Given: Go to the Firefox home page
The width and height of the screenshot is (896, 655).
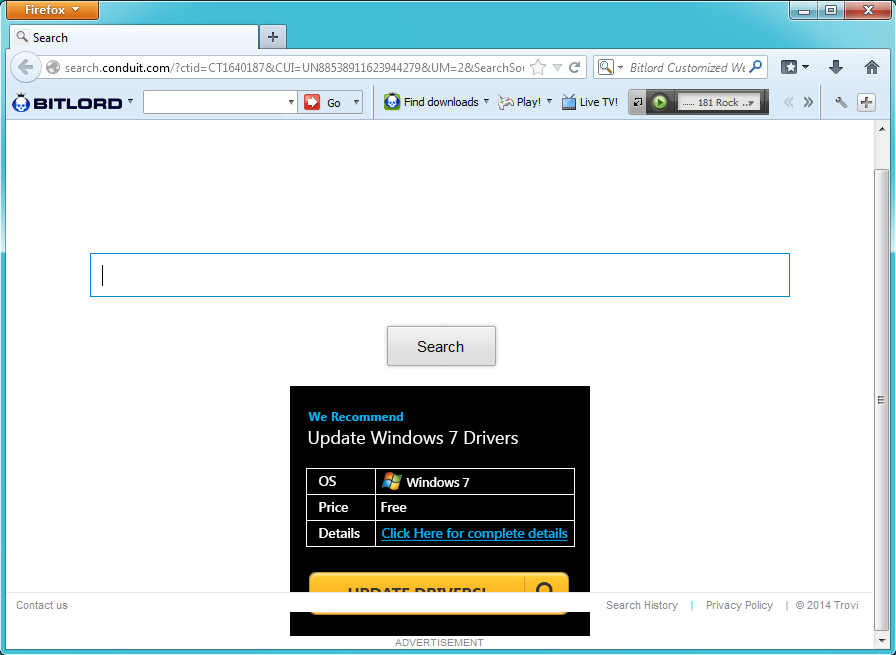Looking at the screenshot, I should (871, 67).
